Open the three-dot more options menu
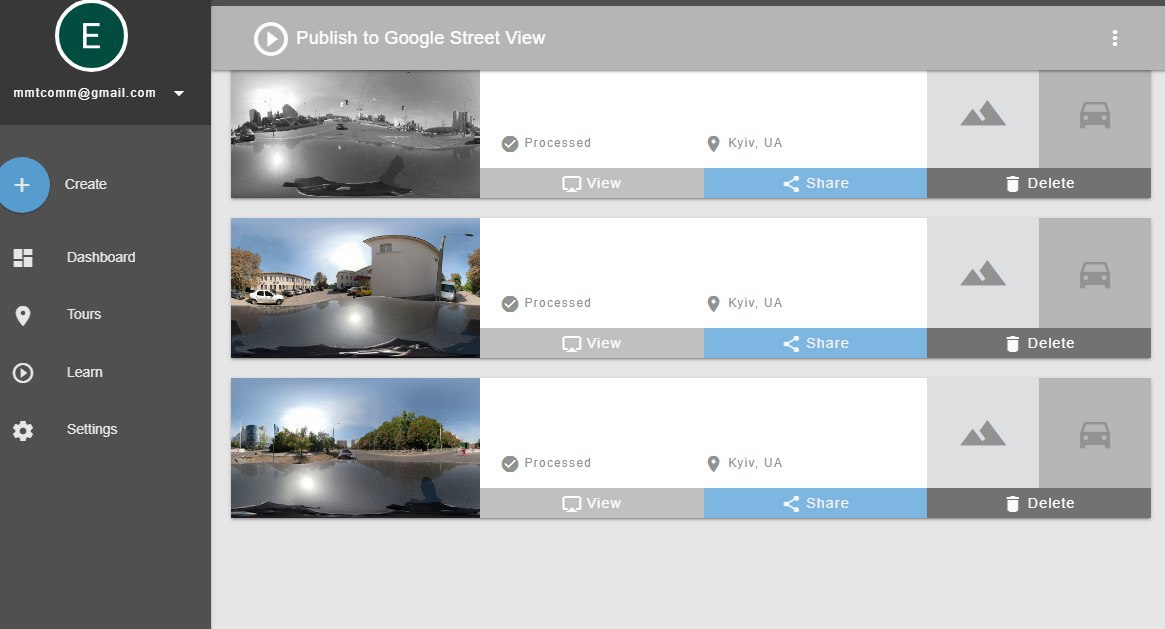Viewport: 1165px width, 629px height. click(x=1114, y=39)
